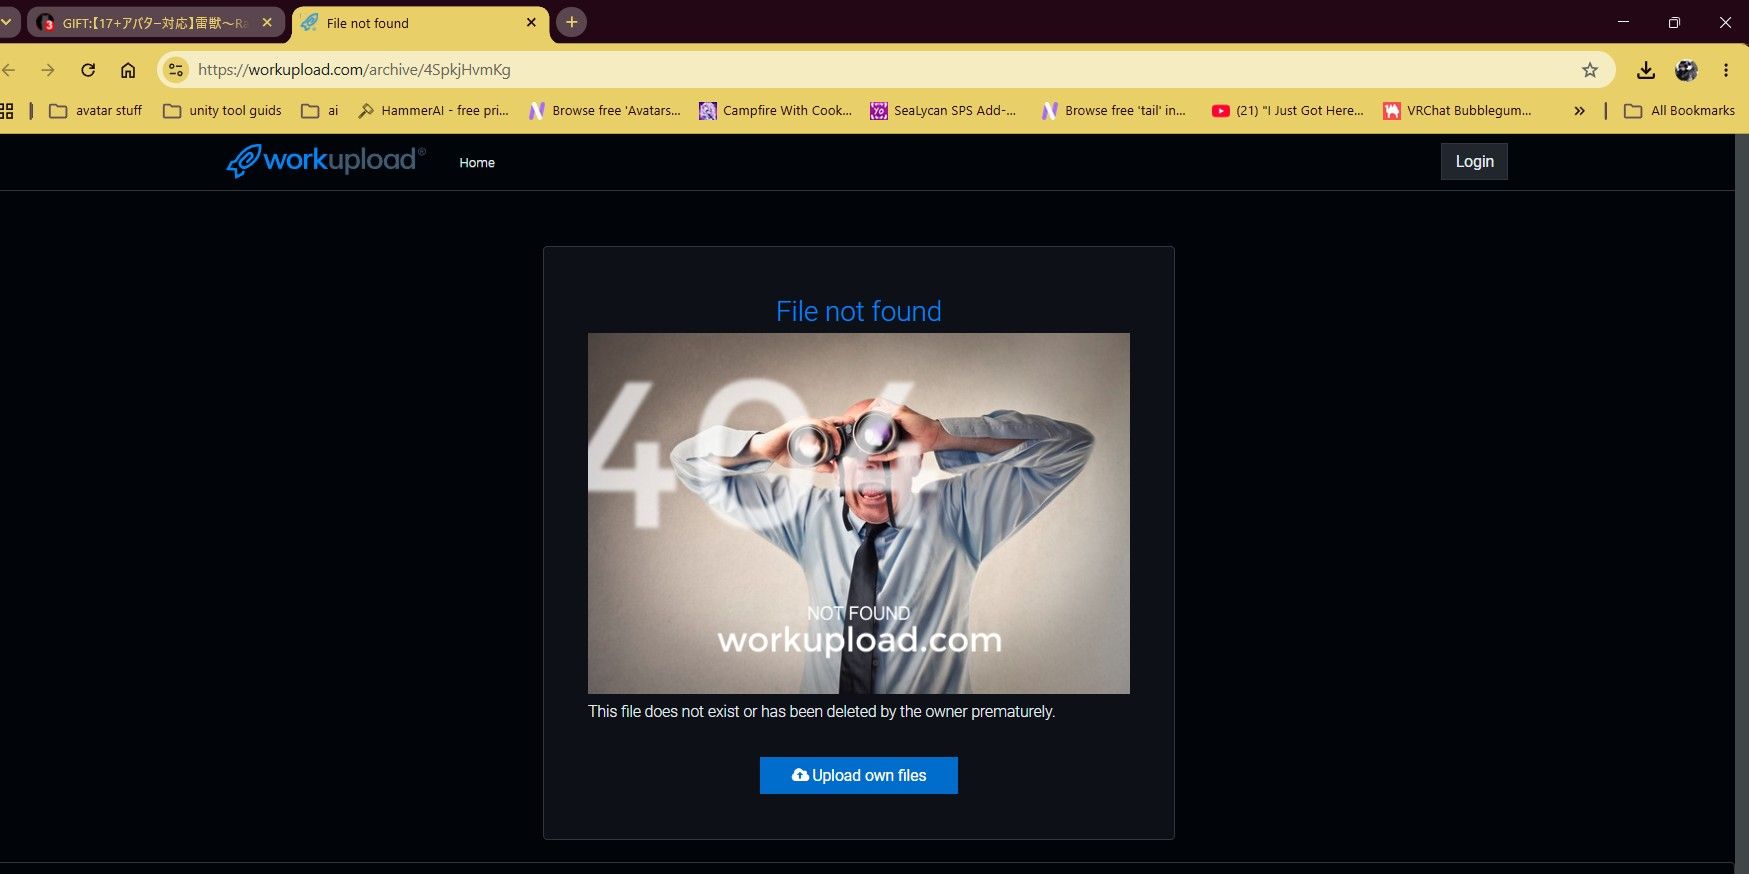Restore down the browser window
This screenshot has height=874, width=1749.
coord(1674,22)
